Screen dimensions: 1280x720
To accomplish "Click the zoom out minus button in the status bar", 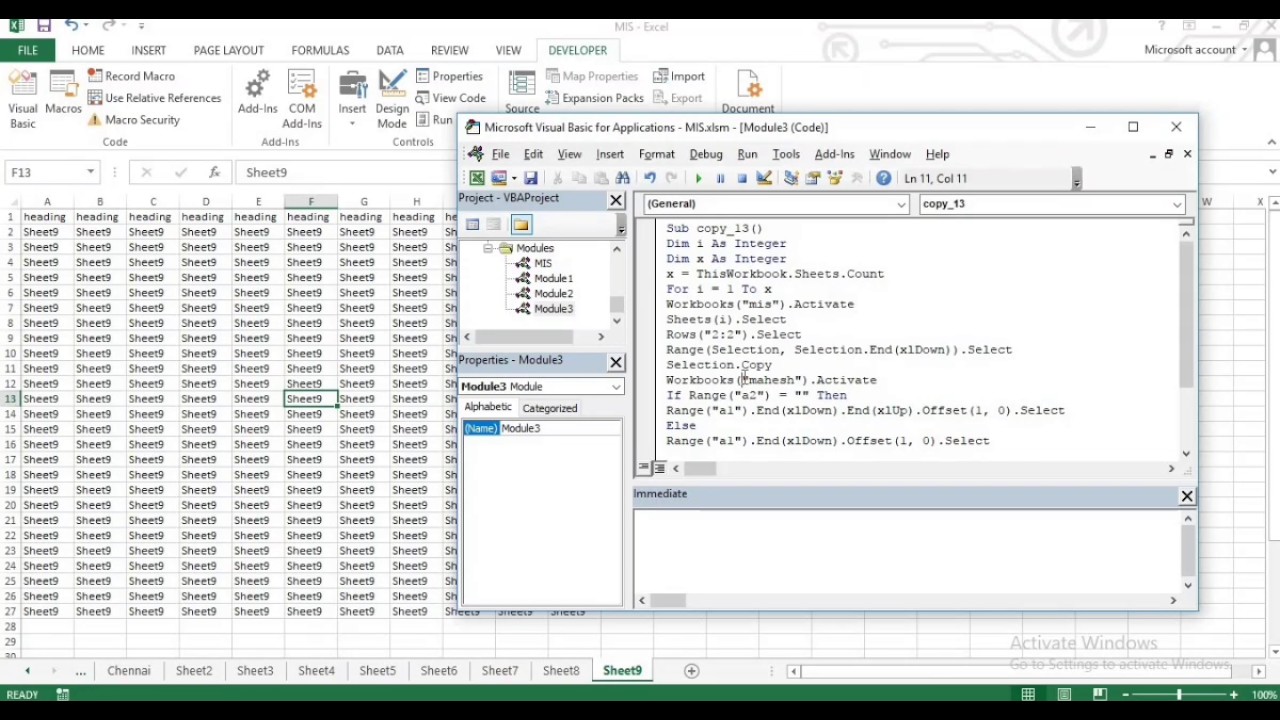I will click(1124, 695).
